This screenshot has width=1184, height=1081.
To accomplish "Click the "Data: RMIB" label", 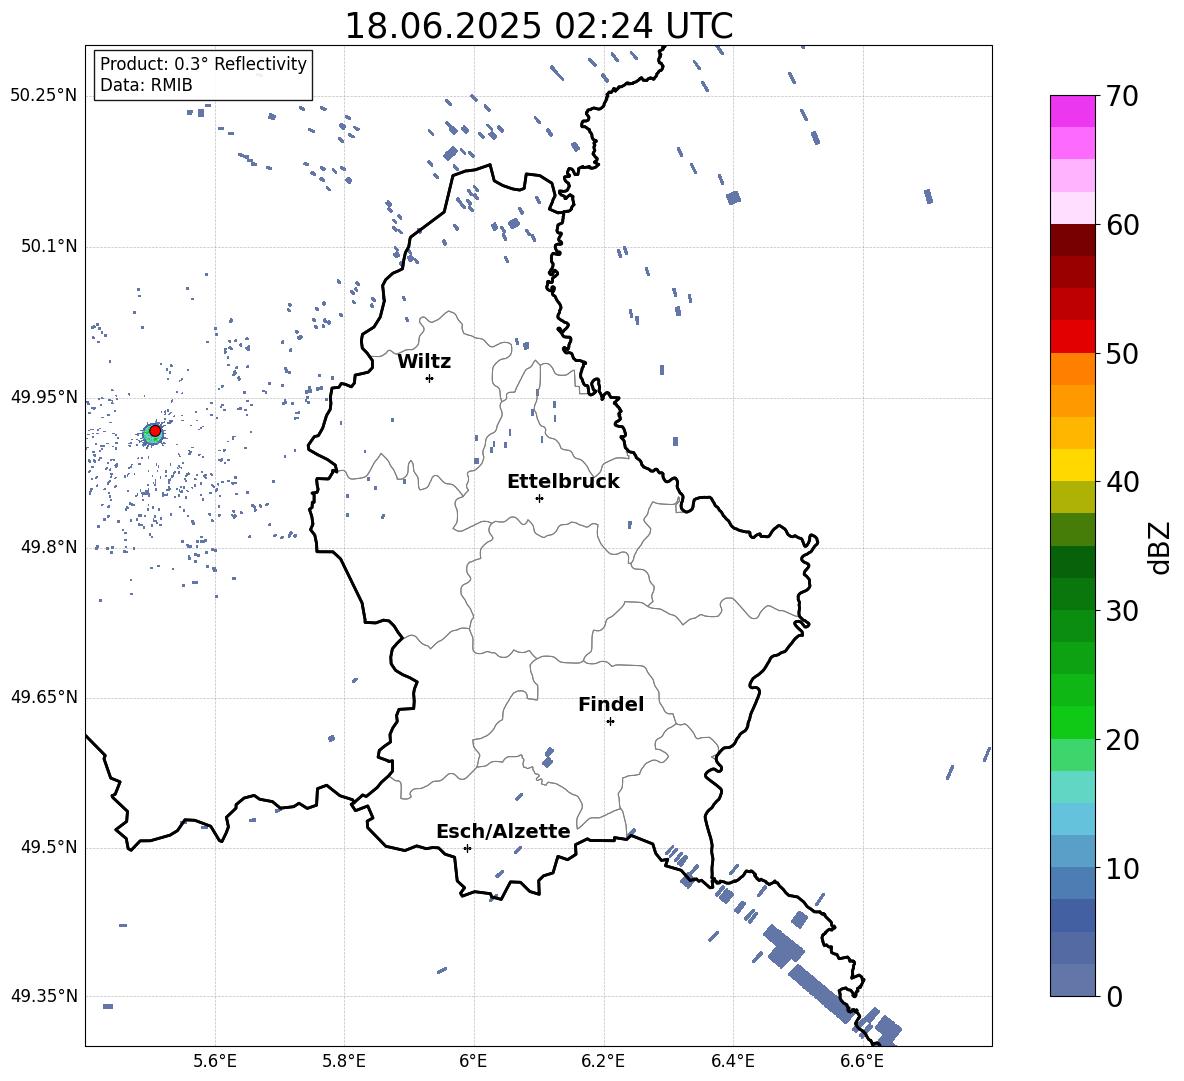I will coord(146,85).
